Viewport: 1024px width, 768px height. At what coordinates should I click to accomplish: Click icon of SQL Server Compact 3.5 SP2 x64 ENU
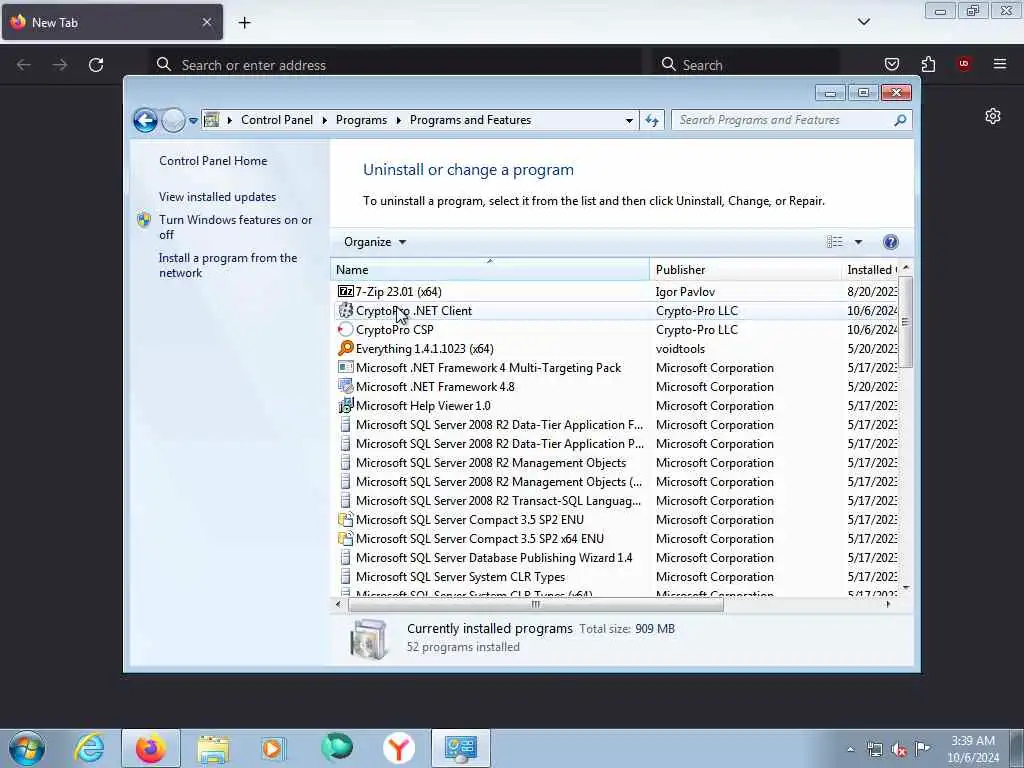tap(345, 539)
